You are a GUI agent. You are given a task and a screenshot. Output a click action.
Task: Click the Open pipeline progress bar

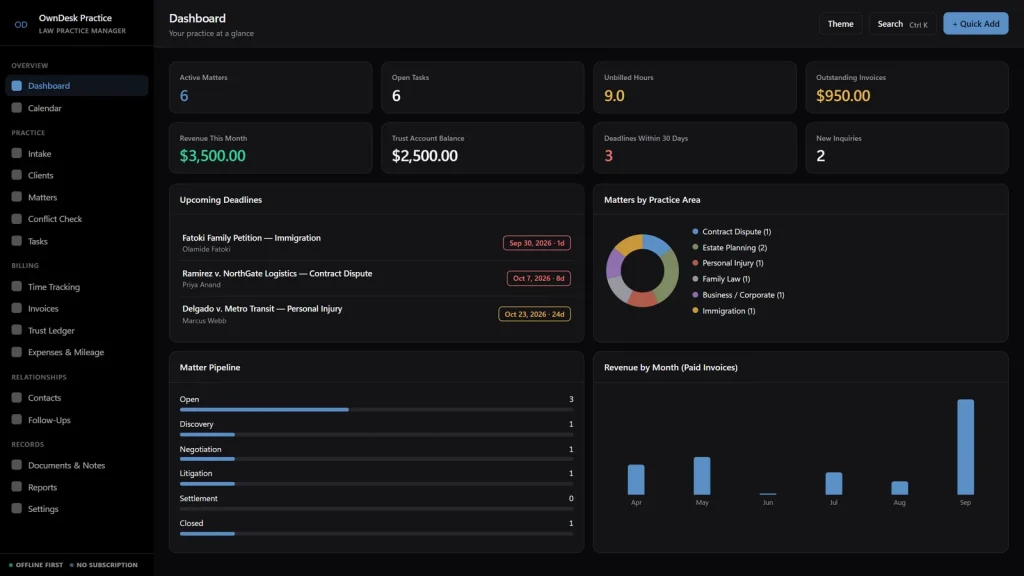376,409
